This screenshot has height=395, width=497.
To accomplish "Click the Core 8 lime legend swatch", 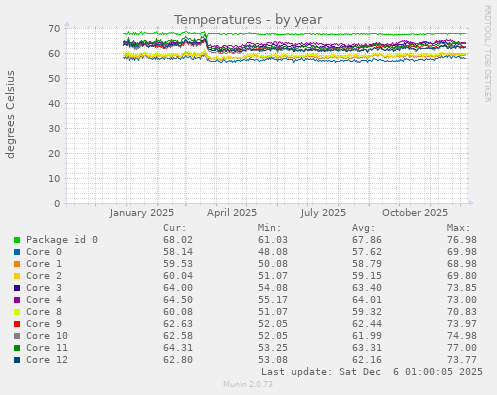I will tap(17, 312).
